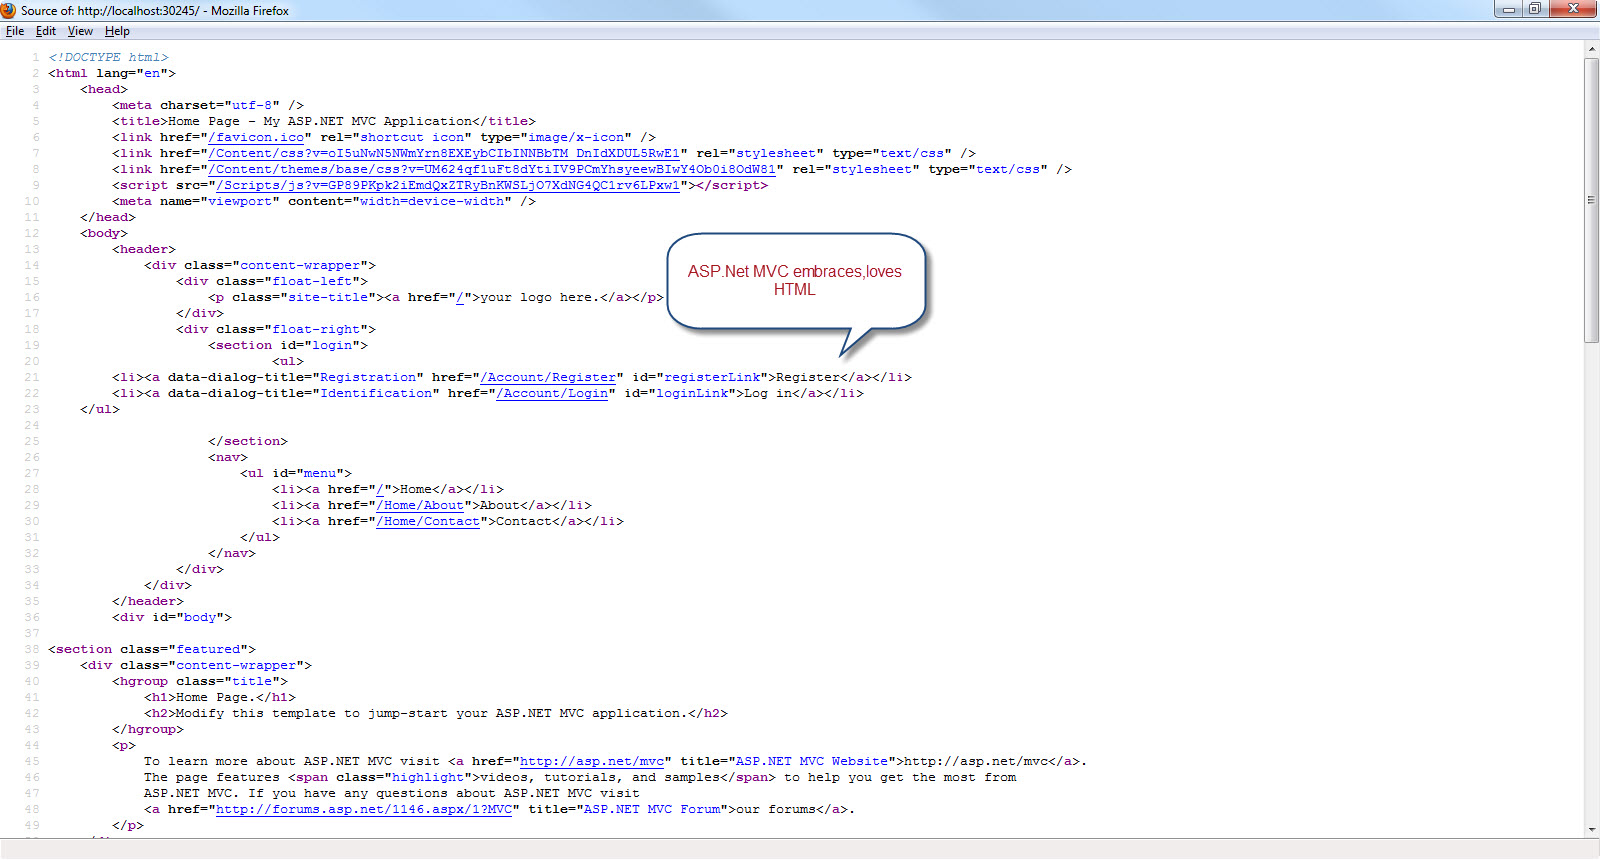The height and width of the screenshot is (860, 1600).
Task: Follow the /Account/Login link
Action: point(552,393)
